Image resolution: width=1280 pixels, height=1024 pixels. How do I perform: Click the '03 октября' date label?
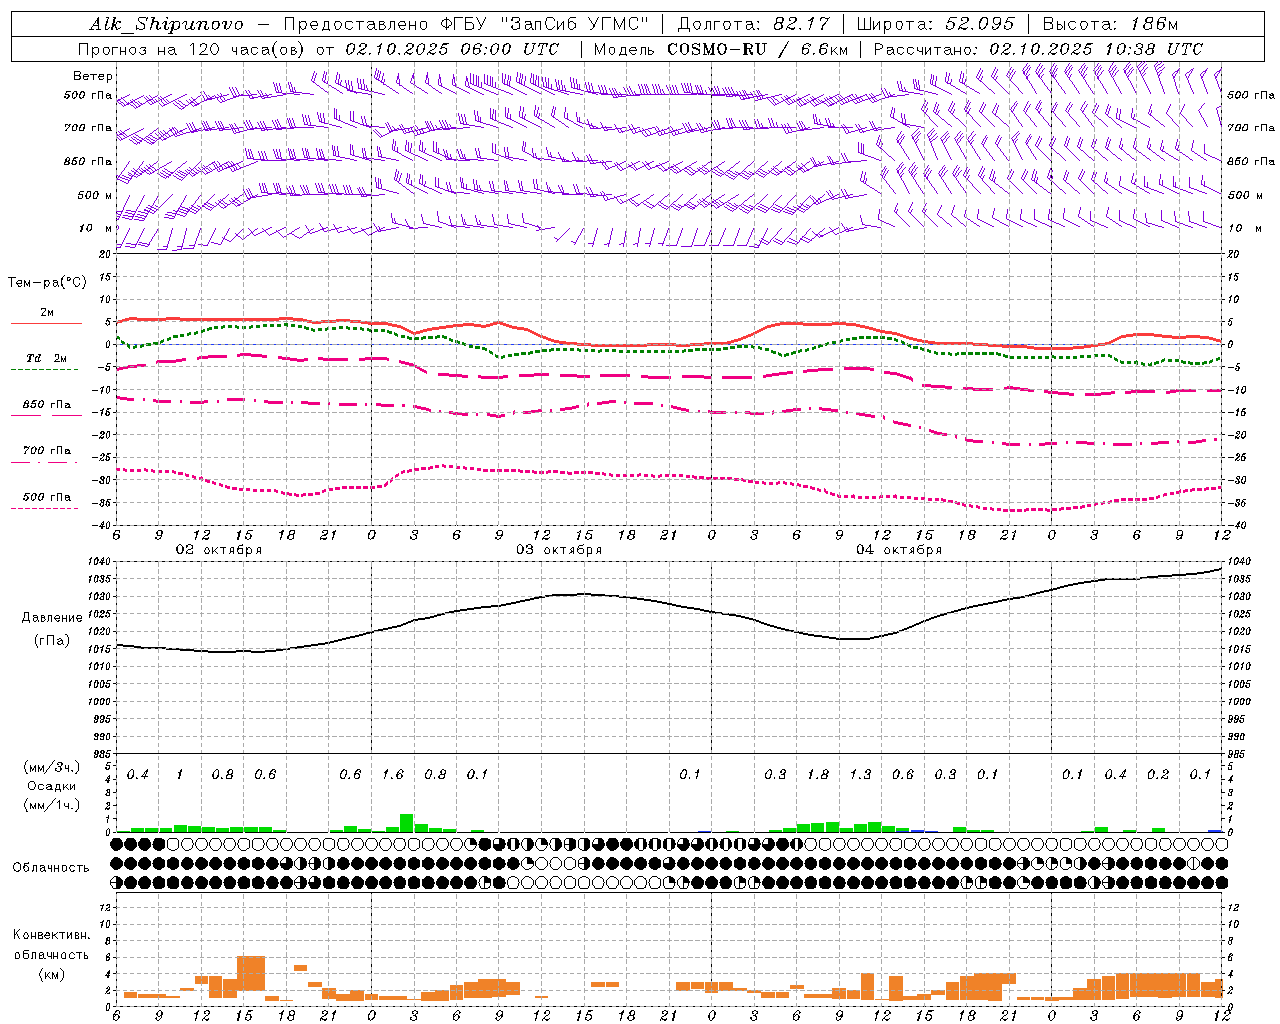click(x=559, y=550)
